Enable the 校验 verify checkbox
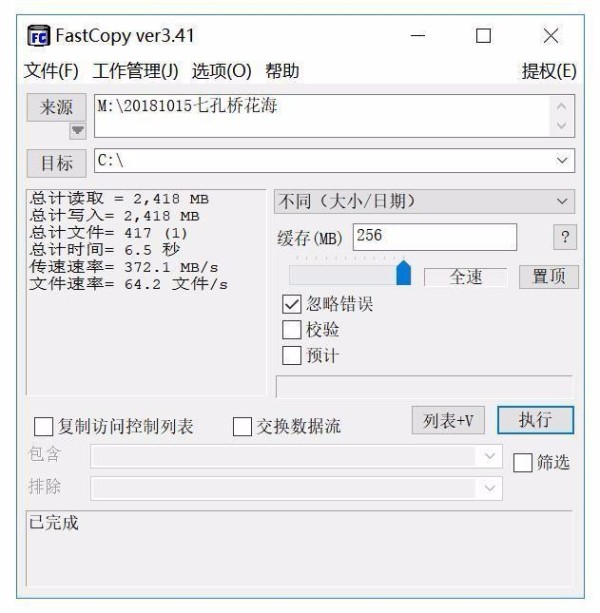Screen dimensions: 600x613 [x=292, y=330]
